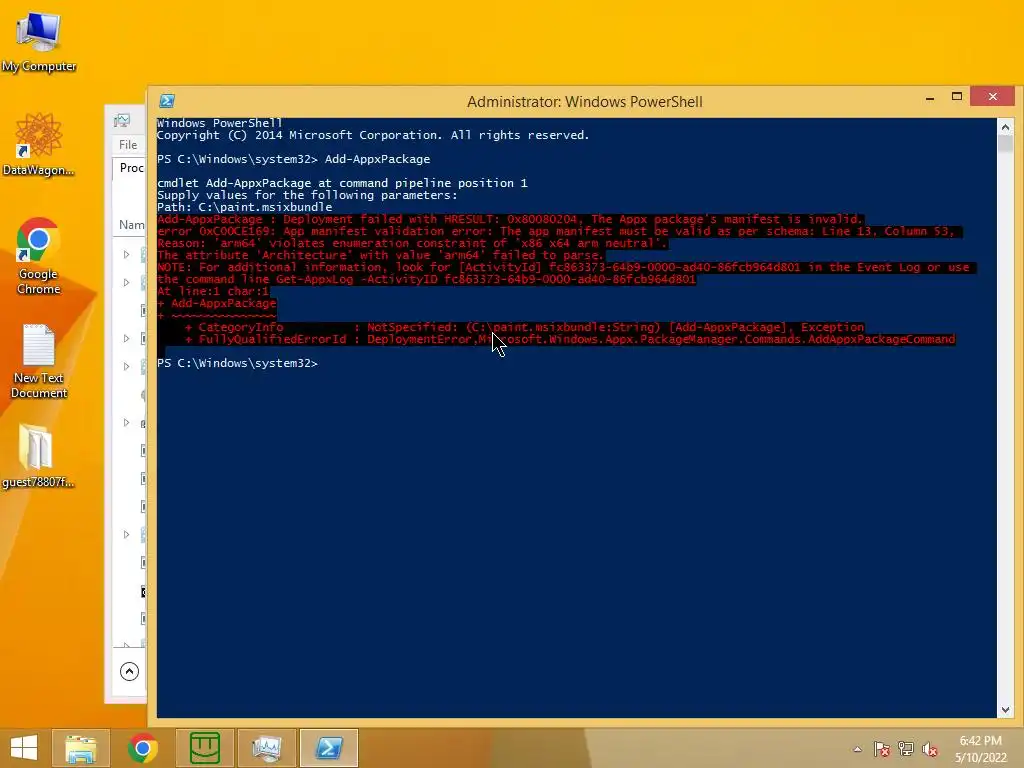
Task: Click the 'Path: C:\paint.msixbundle' line
Action: coord(245,207)
